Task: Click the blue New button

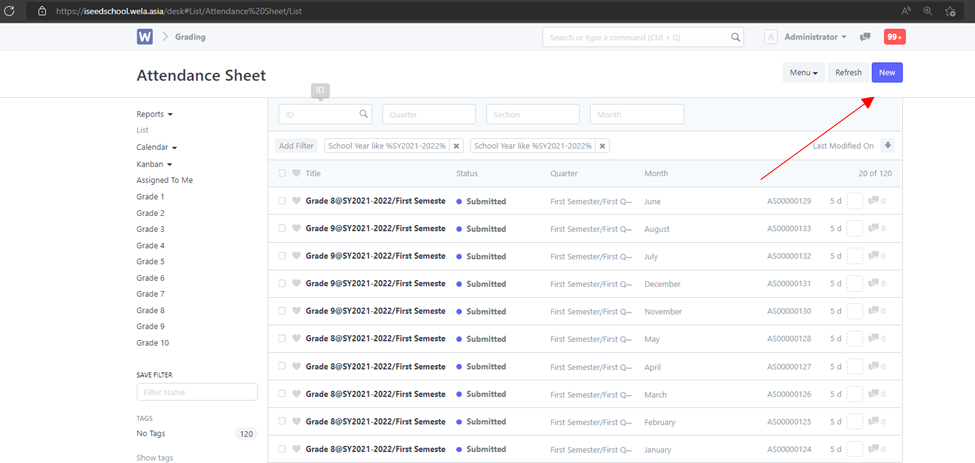Action: pos(886,73)
